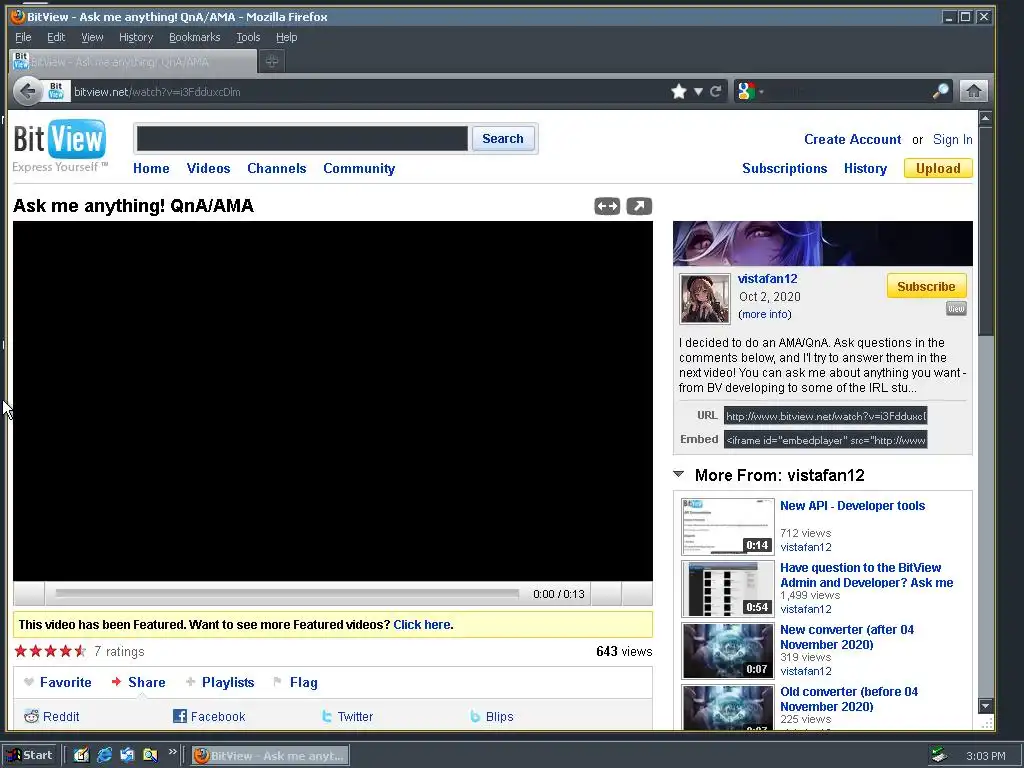This screenshot has height=768, width=1024.
Task: Open the Edit menu
Action: tap(56, 37)
